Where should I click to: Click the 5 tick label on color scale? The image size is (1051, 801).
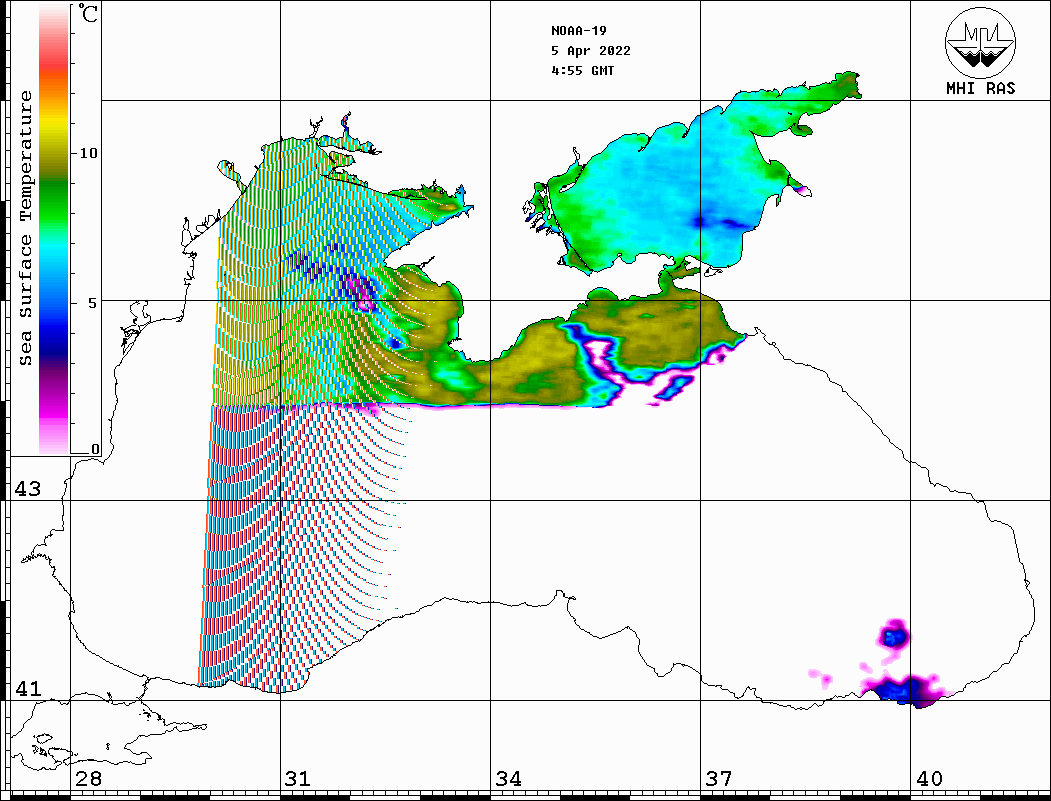[93, 303]
